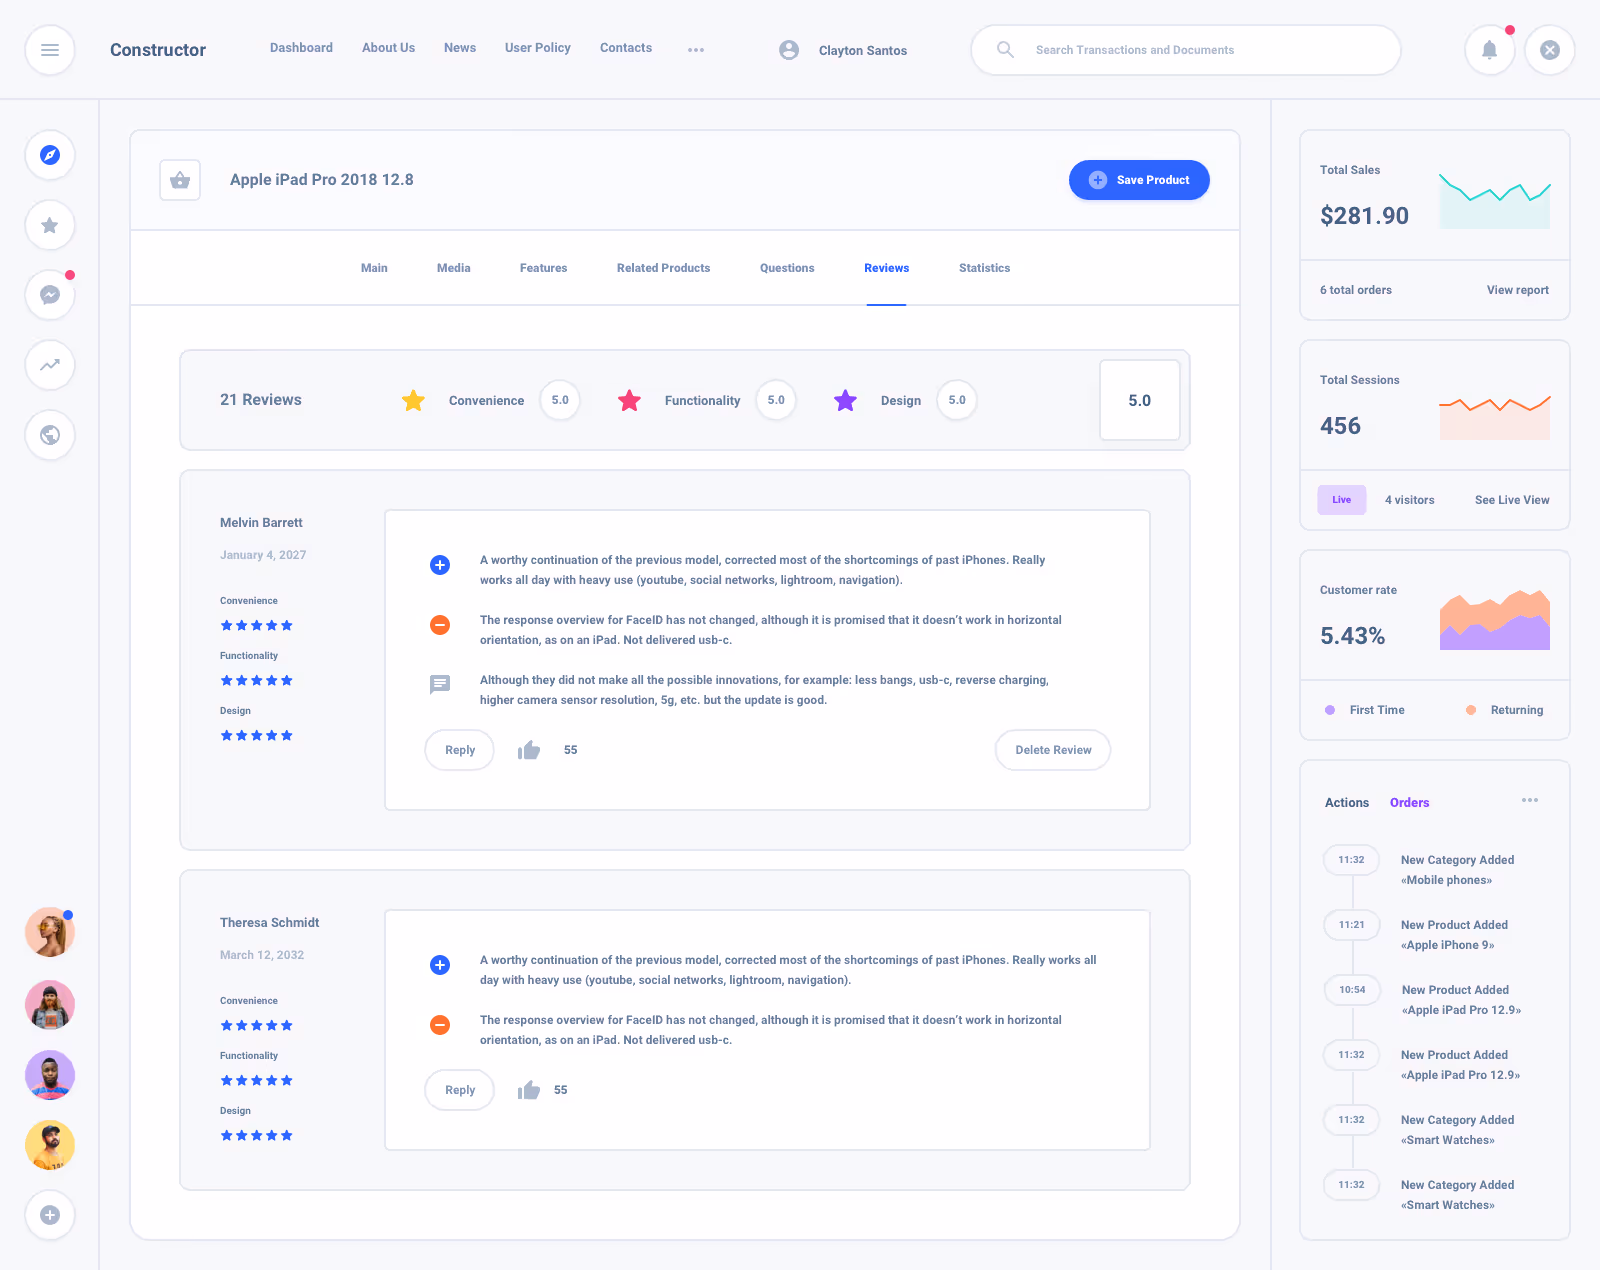Screen dimensions: 1600x1270
Task: Open the News menu item
Action: (x=460, y=48)
